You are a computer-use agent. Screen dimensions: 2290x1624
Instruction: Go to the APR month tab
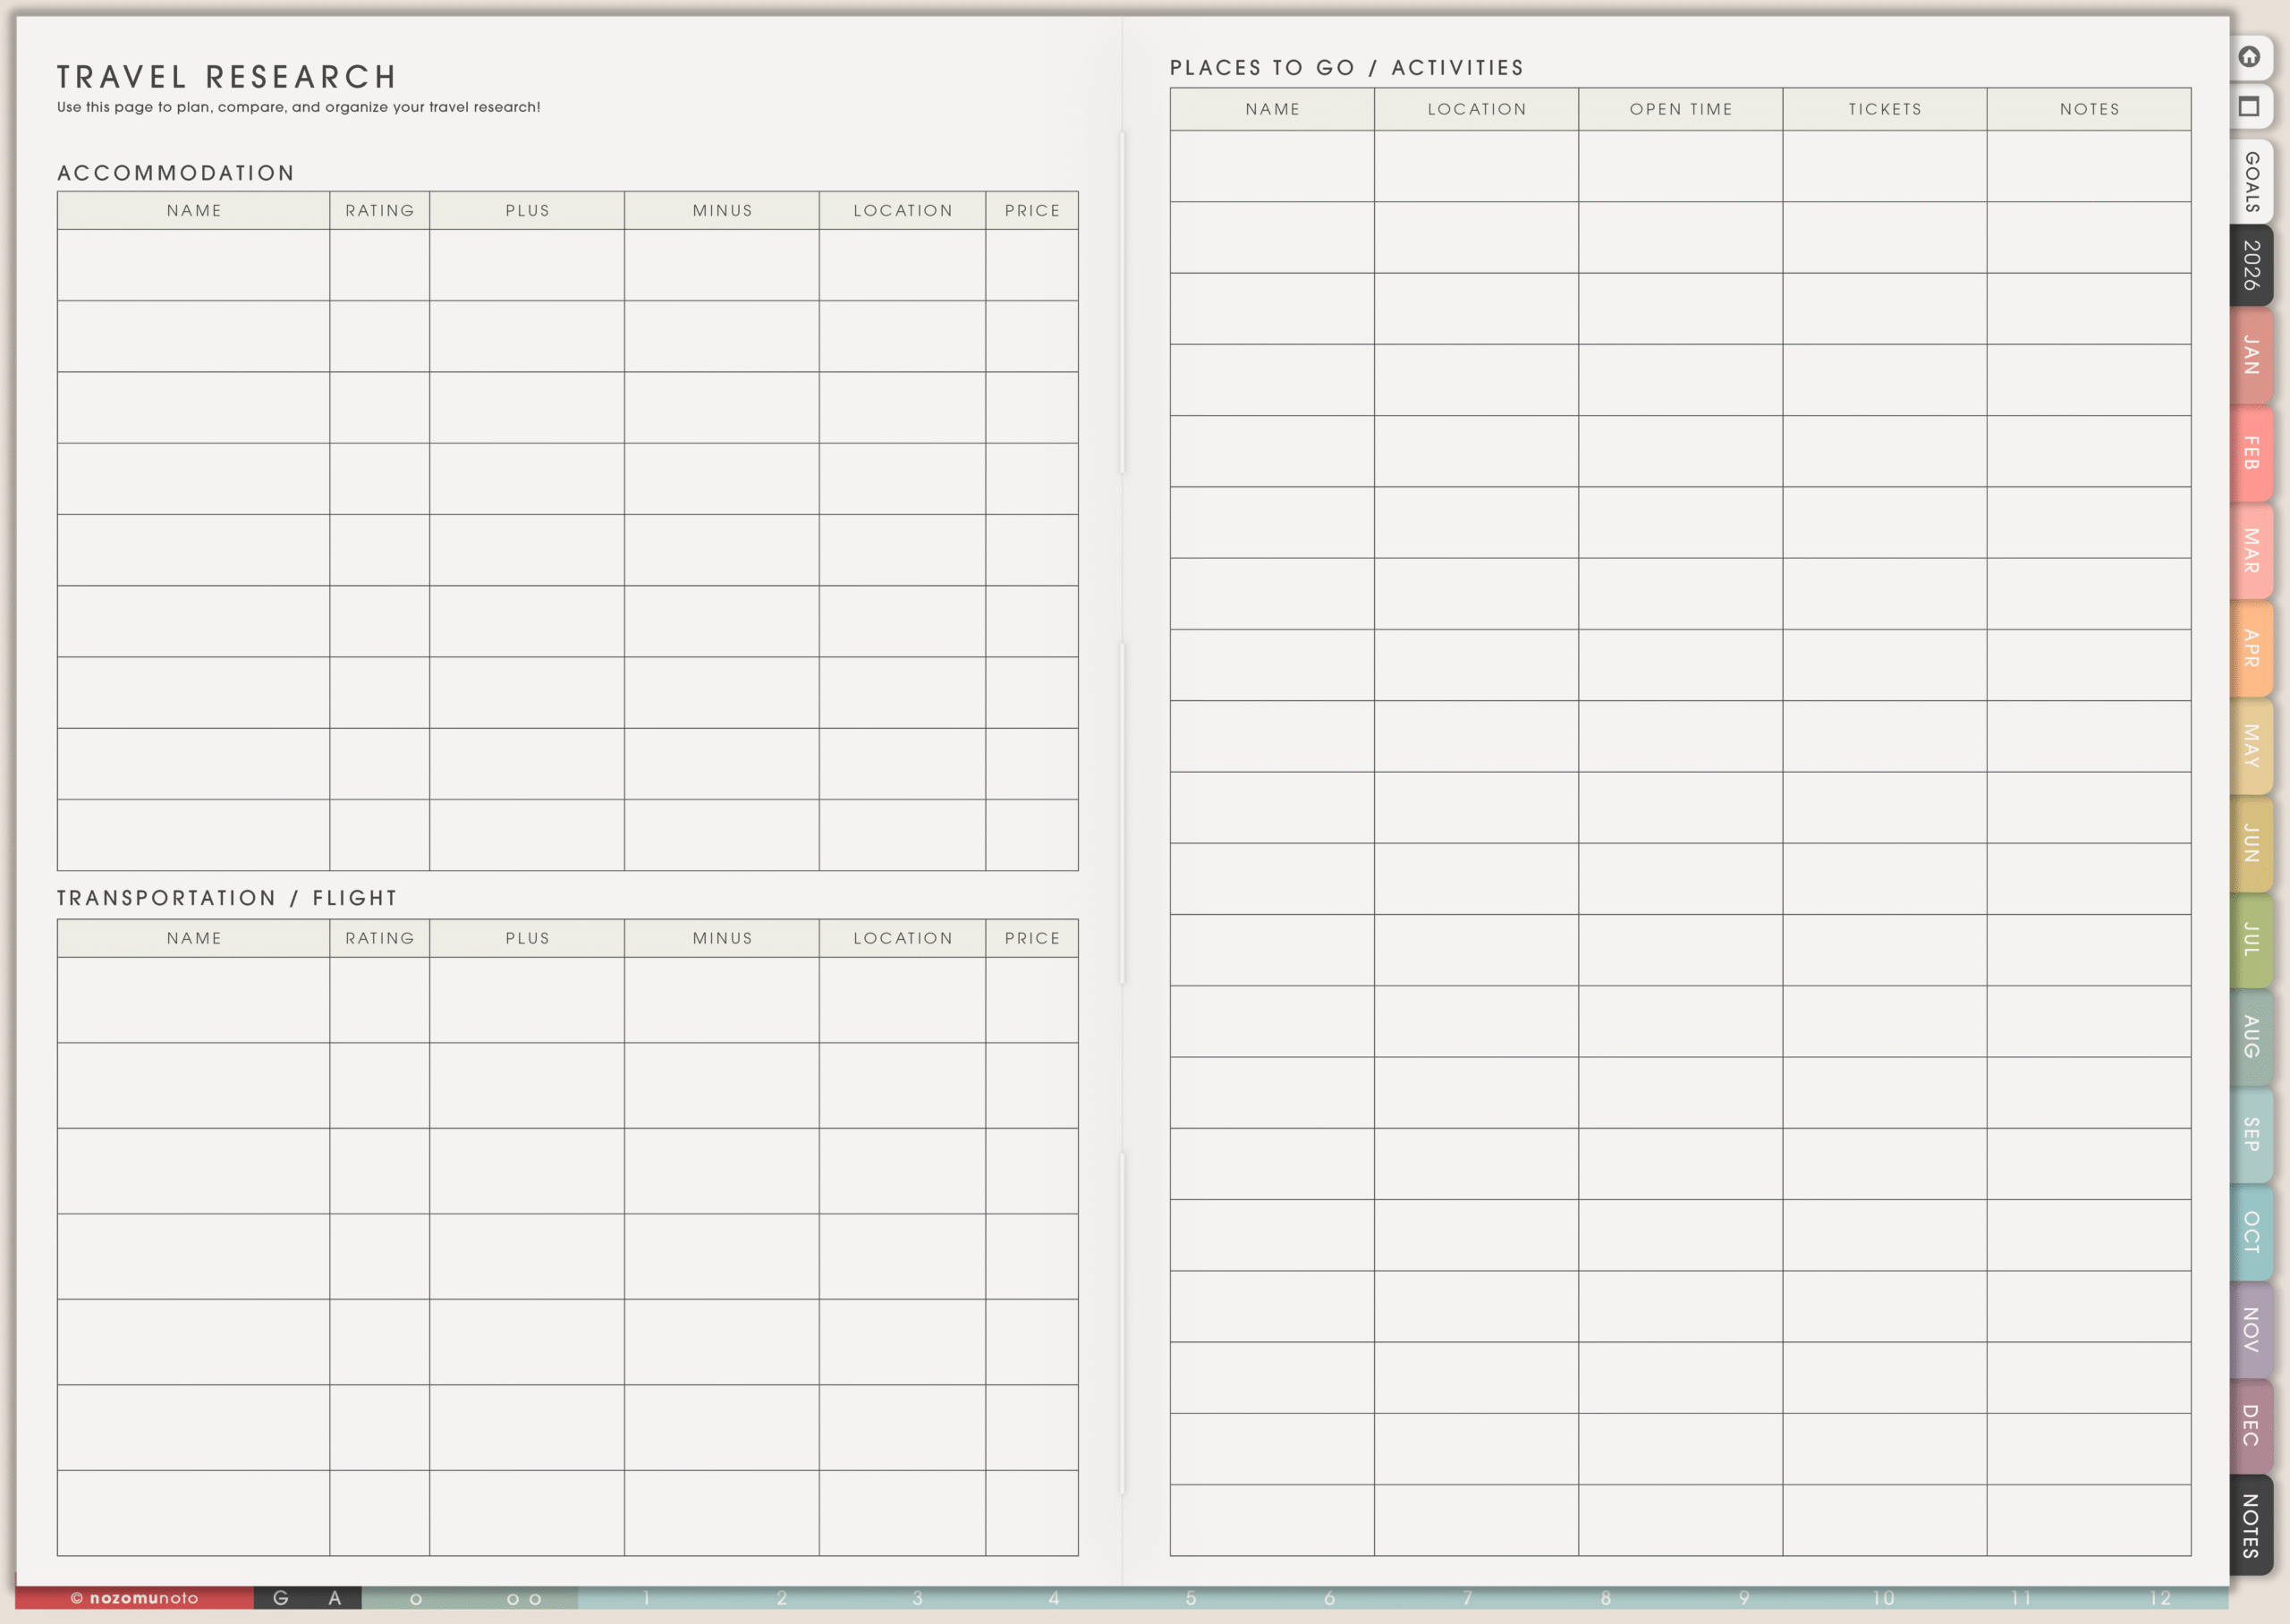[2251, 648]
